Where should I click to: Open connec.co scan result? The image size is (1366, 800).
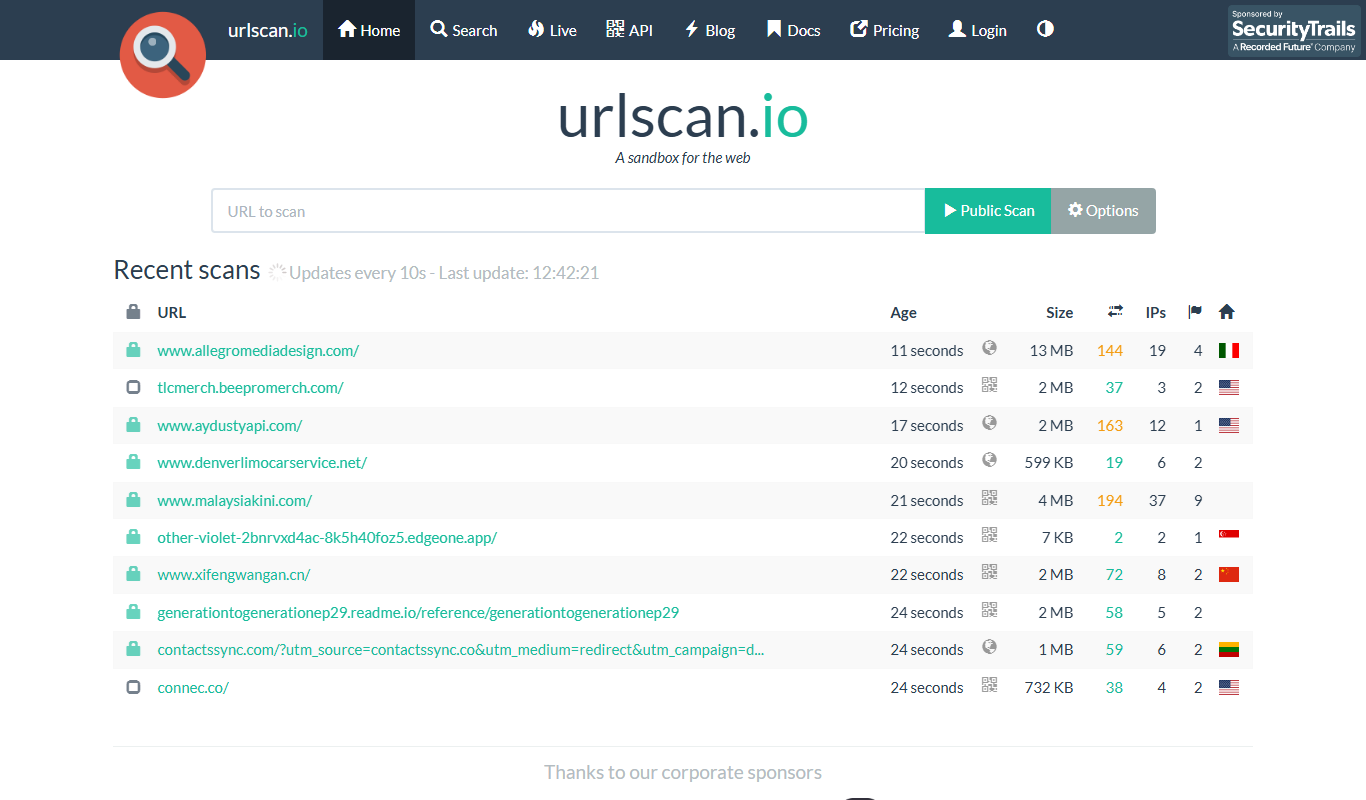tap(193, 688)
